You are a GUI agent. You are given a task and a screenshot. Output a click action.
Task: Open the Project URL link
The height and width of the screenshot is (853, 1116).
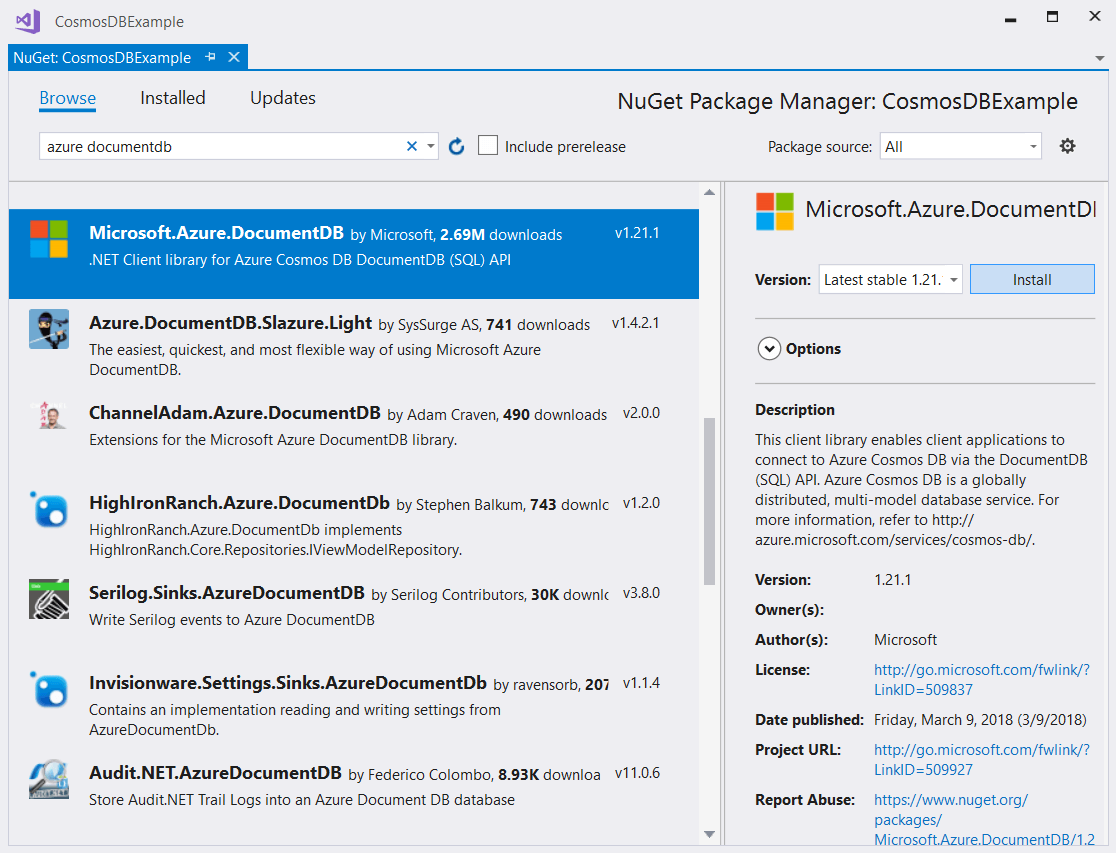(981, 760)
